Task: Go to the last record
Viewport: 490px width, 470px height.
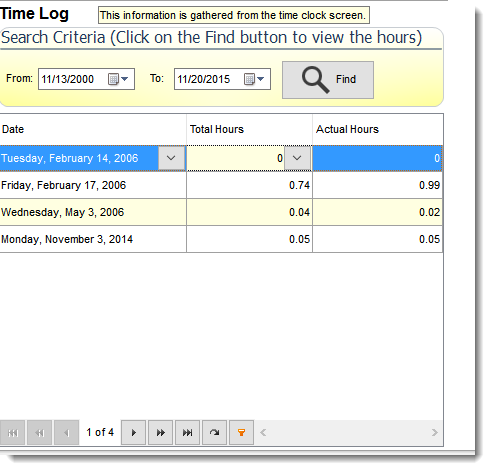Action: click(x=187, y=433)
